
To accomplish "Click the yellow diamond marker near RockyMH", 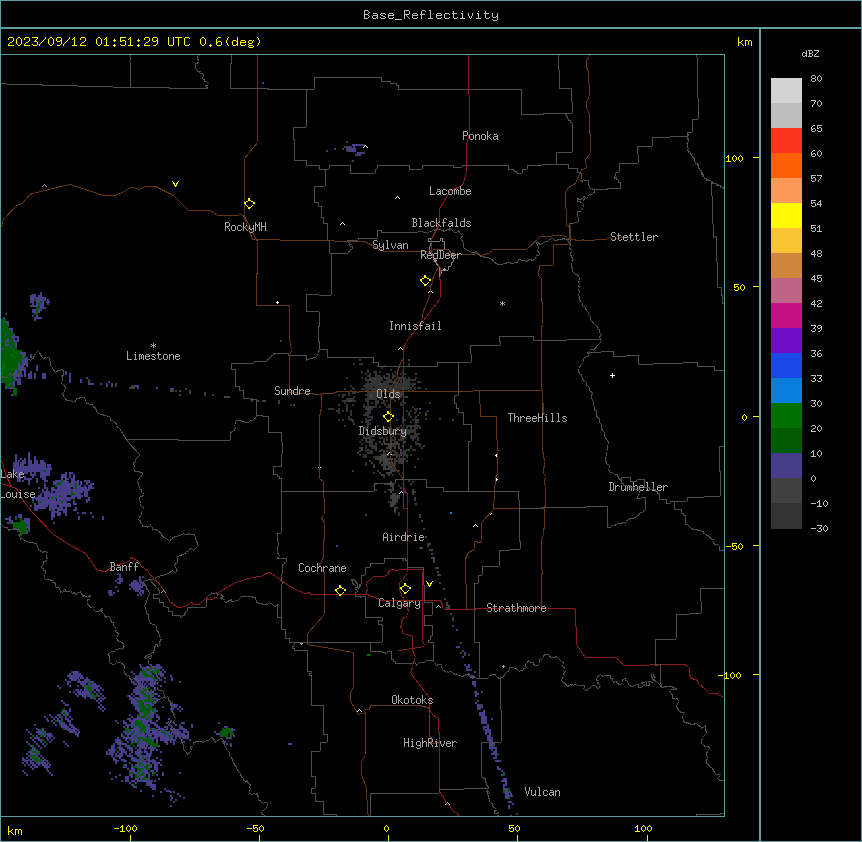I will point(249,204).
